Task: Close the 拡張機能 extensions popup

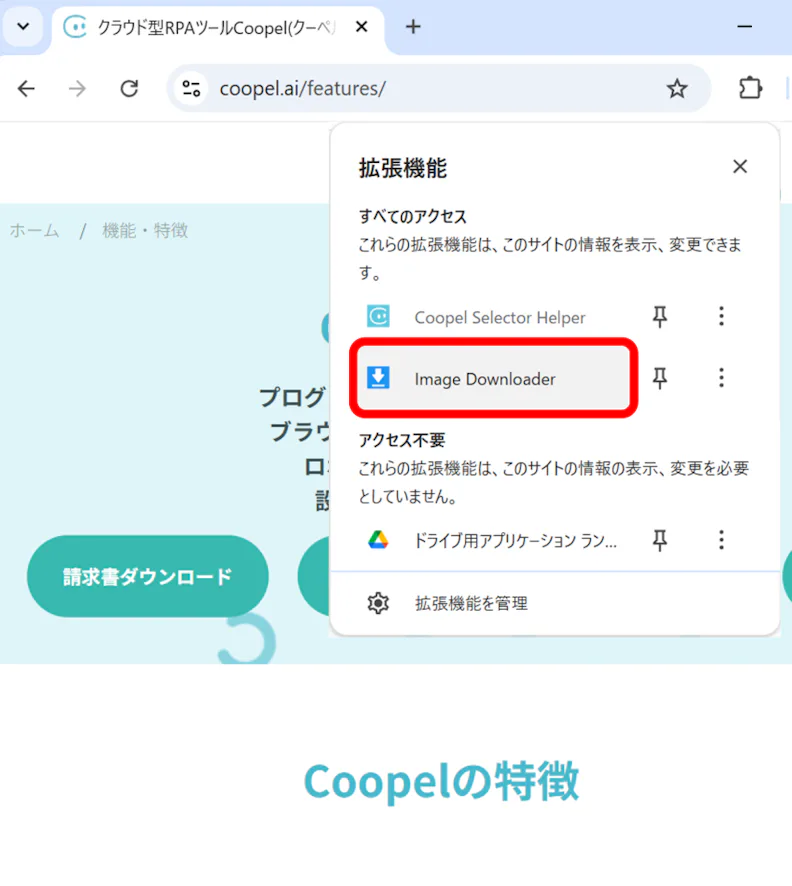Action: tap(740, 166)
